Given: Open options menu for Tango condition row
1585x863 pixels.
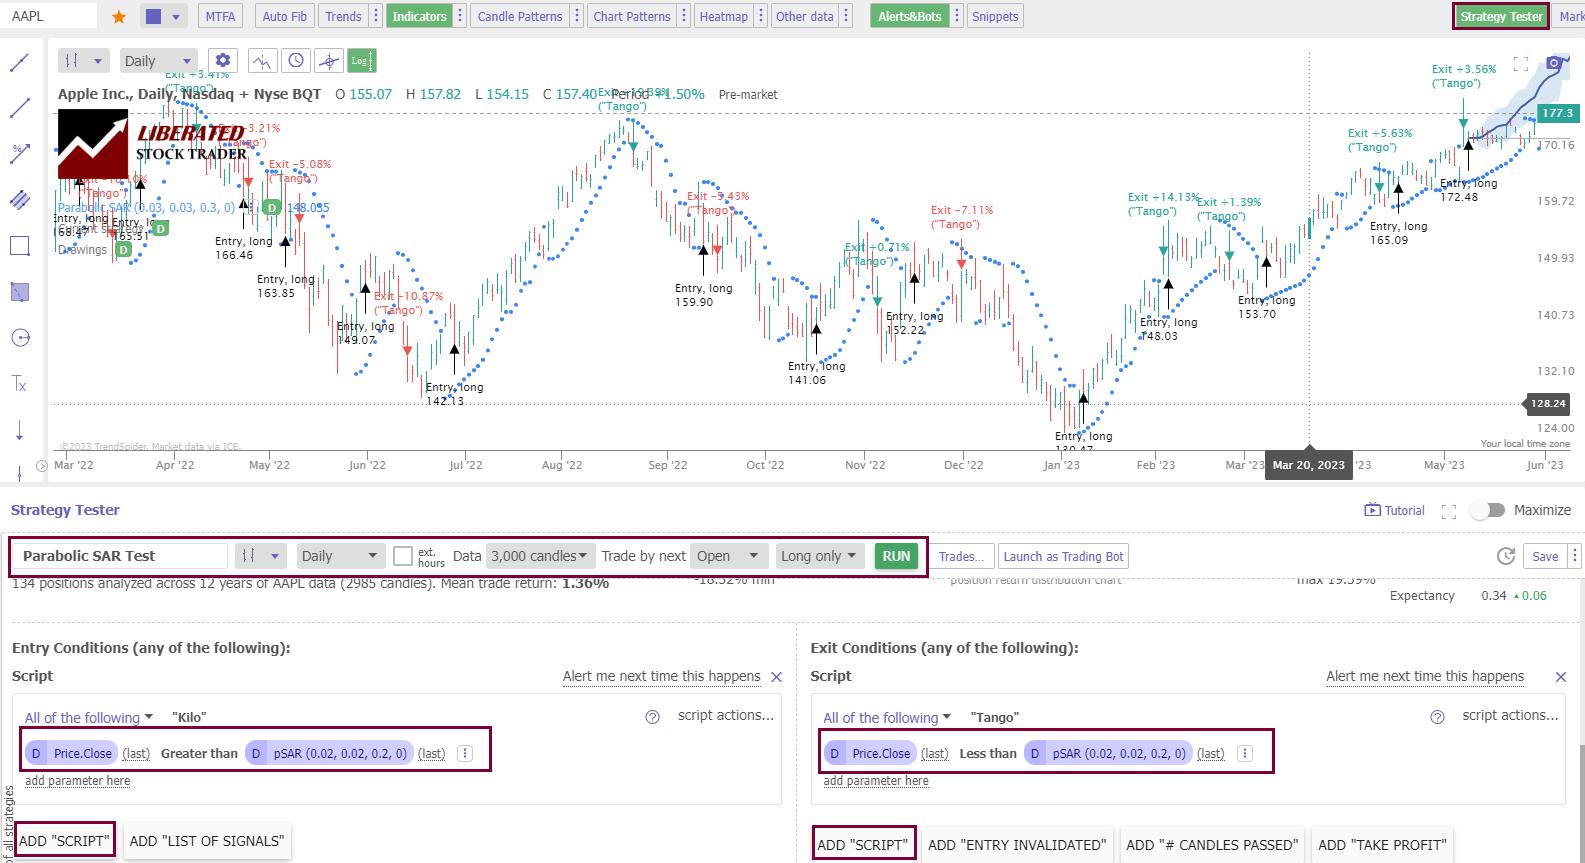Looking at the screenshot, I should 1245,753.
